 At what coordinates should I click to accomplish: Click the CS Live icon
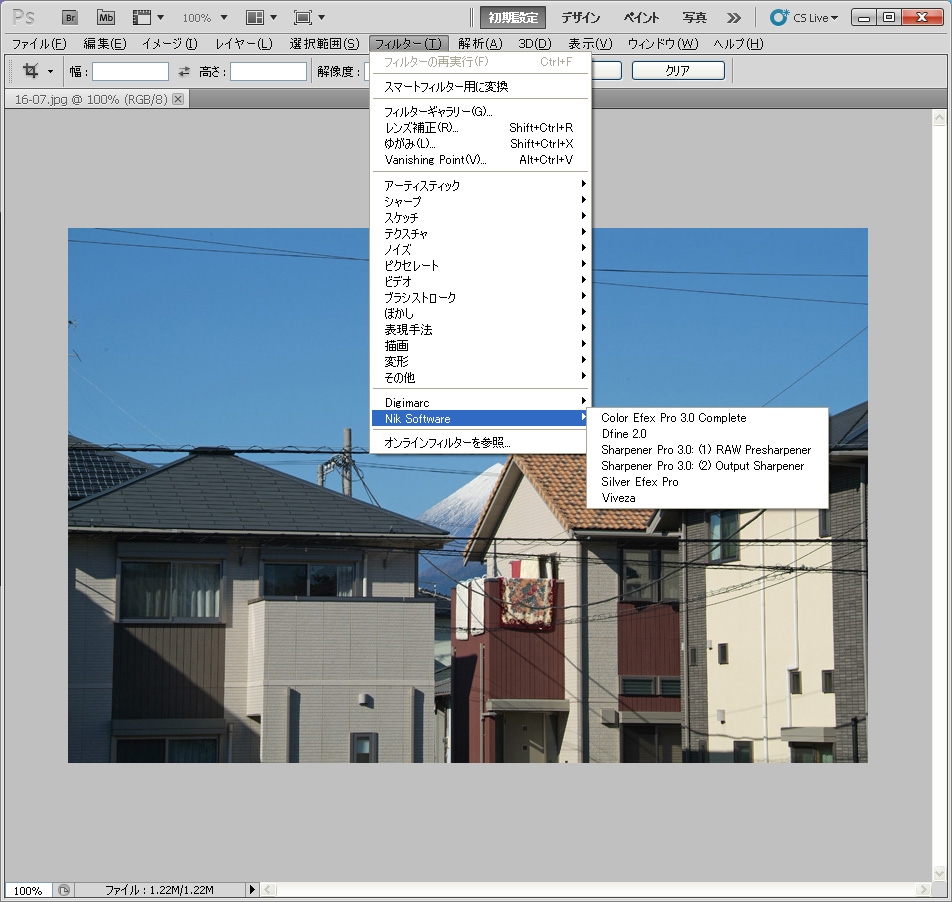point(779,17)
